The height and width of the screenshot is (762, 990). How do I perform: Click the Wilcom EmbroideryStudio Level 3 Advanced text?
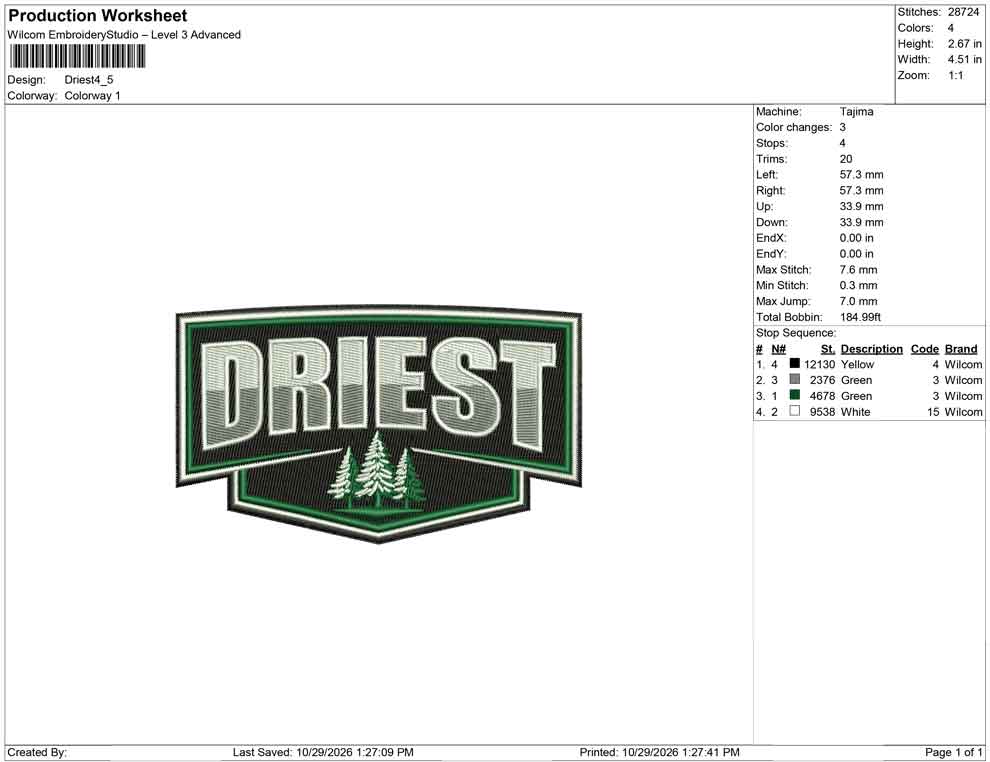click(x=124, y=35)
